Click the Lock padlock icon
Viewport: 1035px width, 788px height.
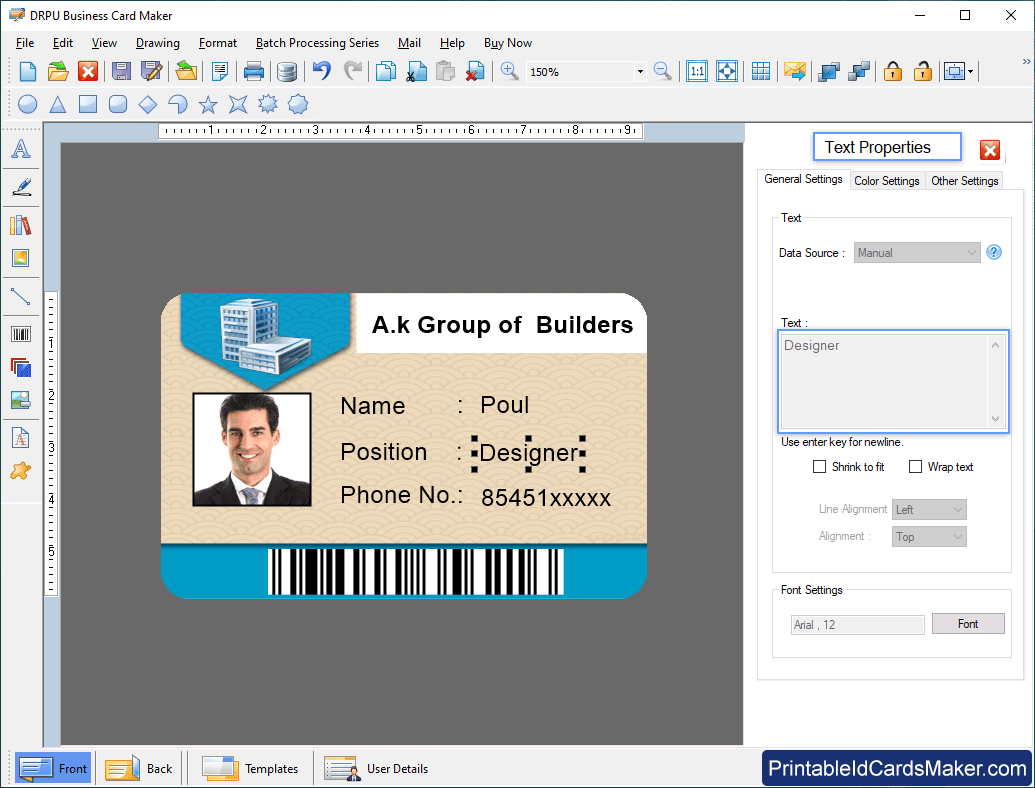tap(892, 71)
